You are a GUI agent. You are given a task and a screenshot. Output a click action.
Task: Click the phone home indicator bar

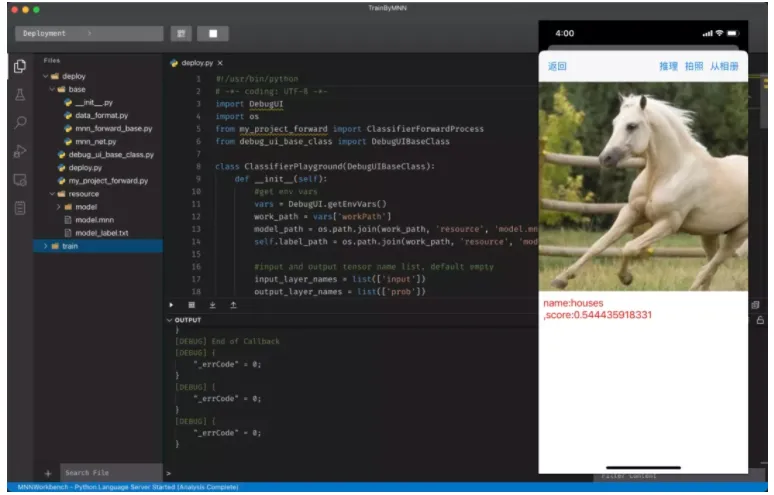(643, 467)
